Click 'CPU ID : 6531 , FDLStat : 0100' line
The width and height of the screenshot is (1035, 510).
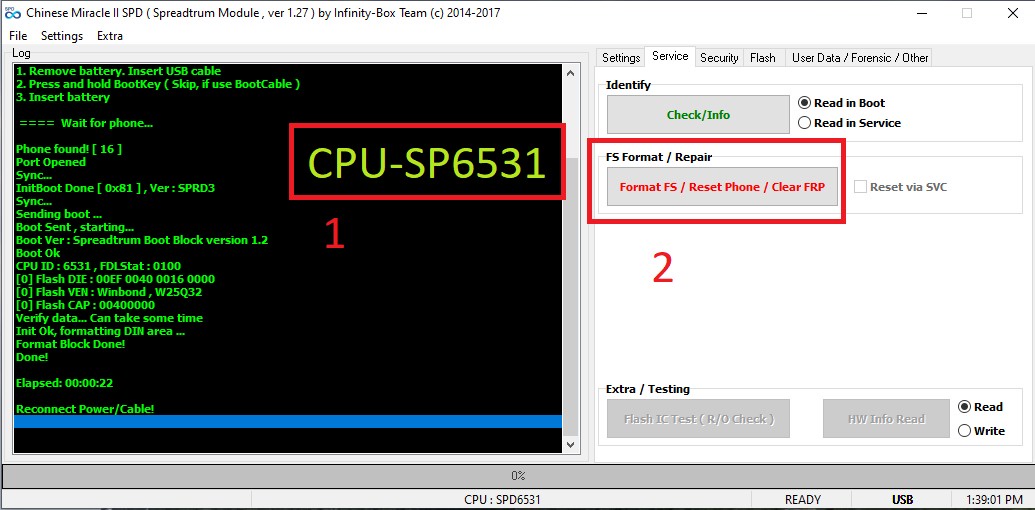98,267
